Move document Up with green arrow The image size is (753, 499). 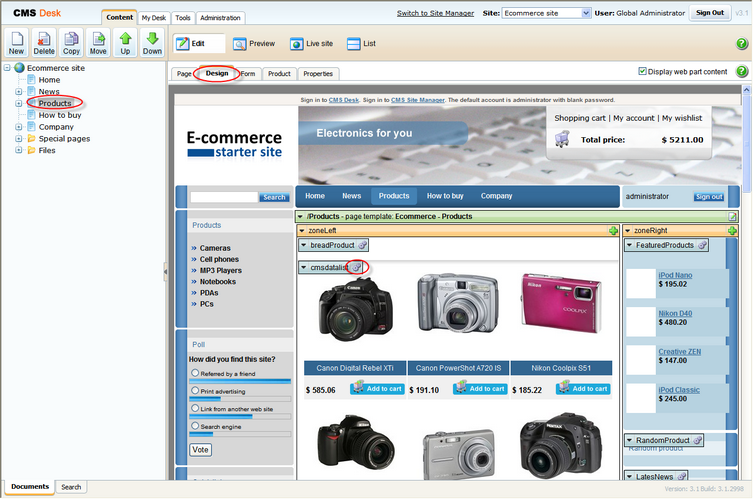(125, 43)
